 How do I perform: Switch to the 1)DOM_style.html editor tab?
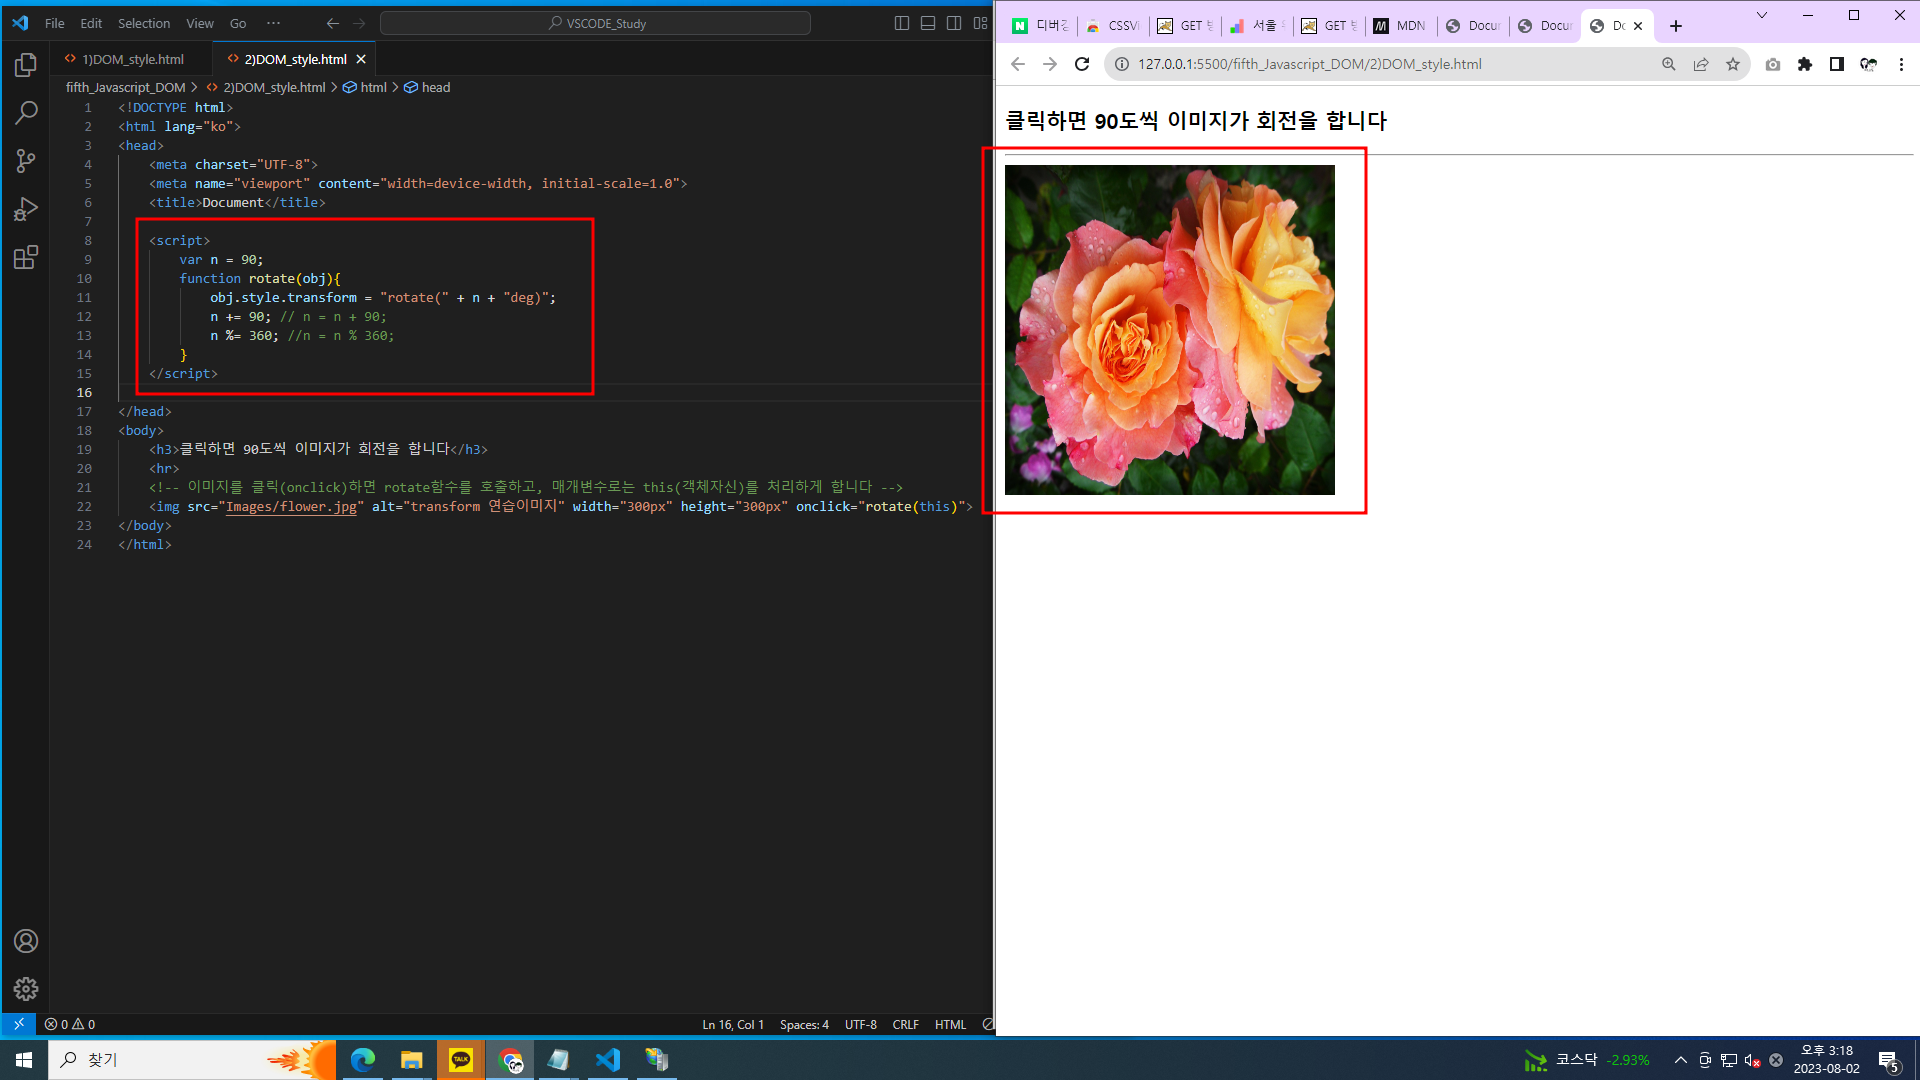[x=133, y=59]
